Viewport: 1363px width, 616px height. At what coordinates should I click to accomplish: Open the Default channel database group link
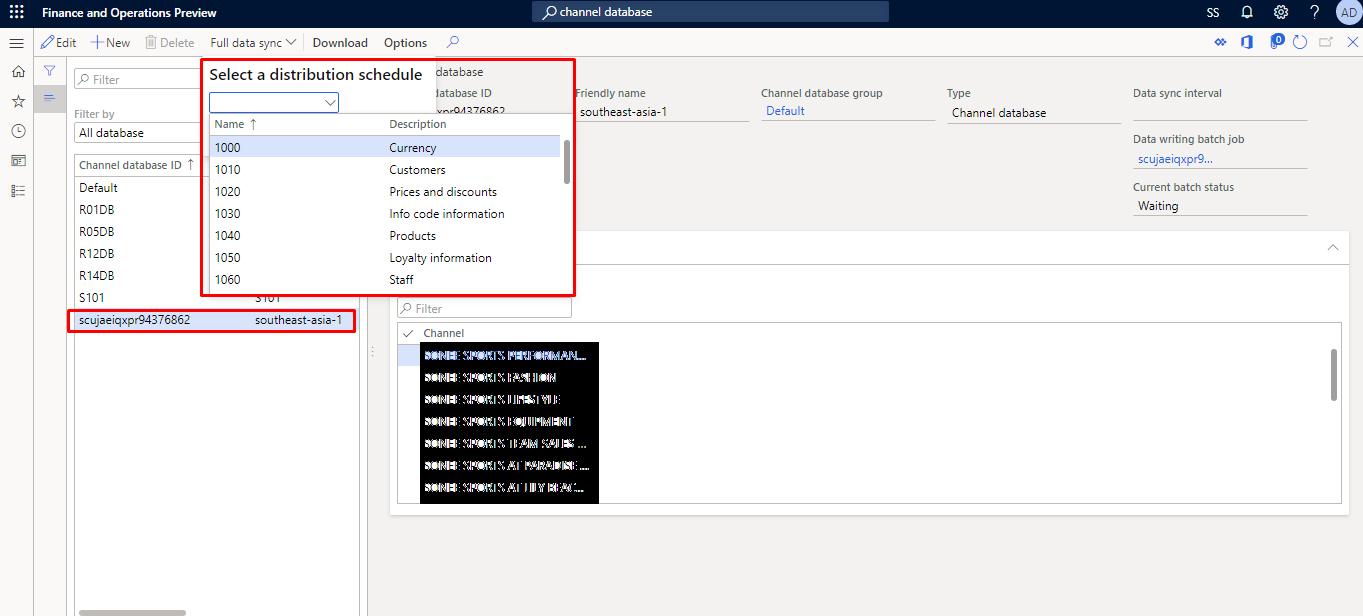pos(785,111)
